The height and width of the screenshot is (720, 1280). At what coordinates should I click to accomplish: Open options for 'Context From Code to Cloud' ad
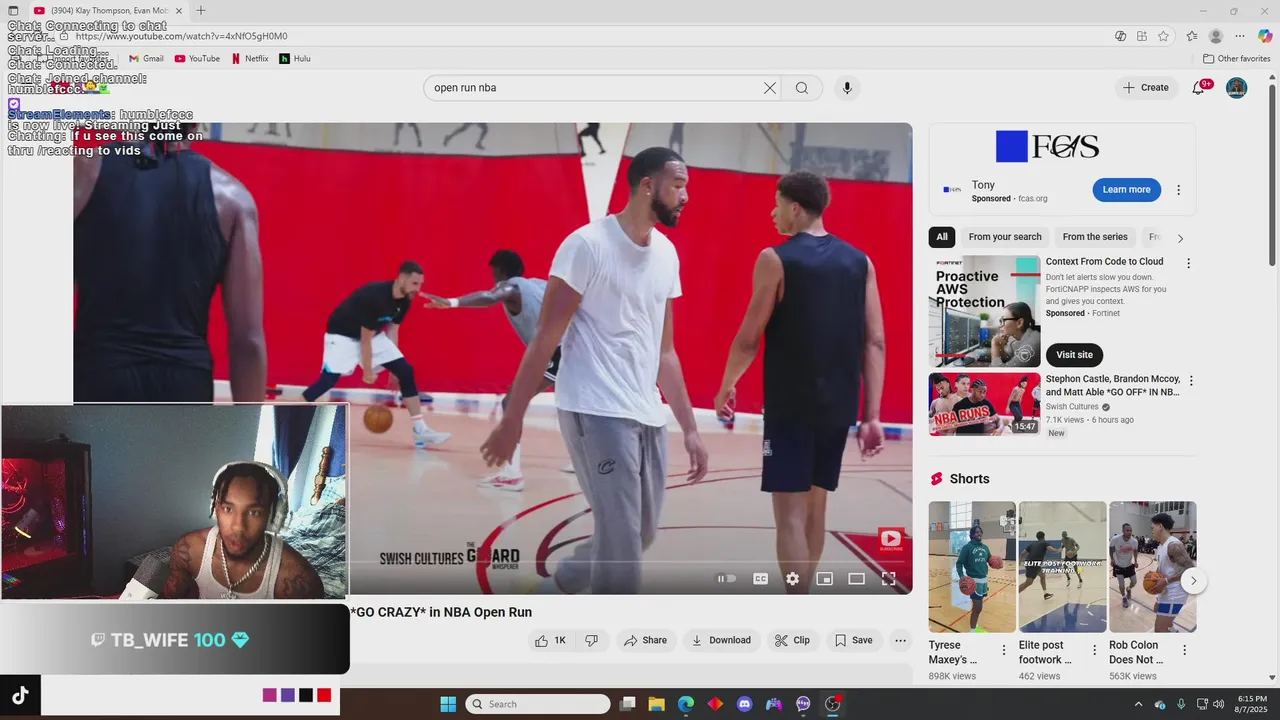click(1188, 263)
